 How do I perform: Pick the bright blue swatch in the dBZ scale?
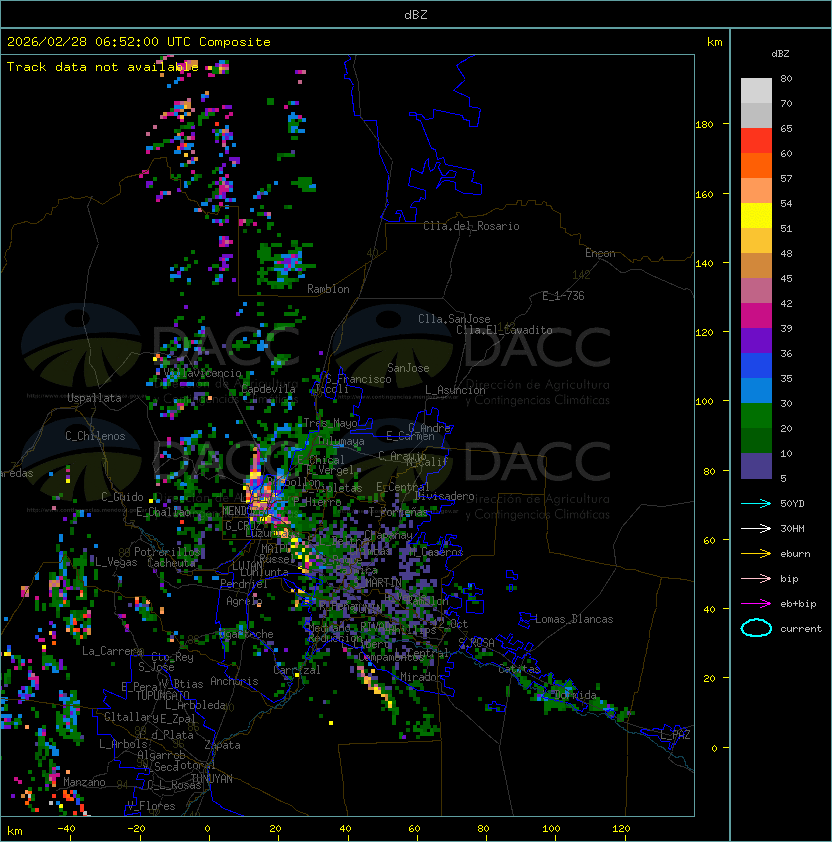pyautogui.click(x=756, y=366)
